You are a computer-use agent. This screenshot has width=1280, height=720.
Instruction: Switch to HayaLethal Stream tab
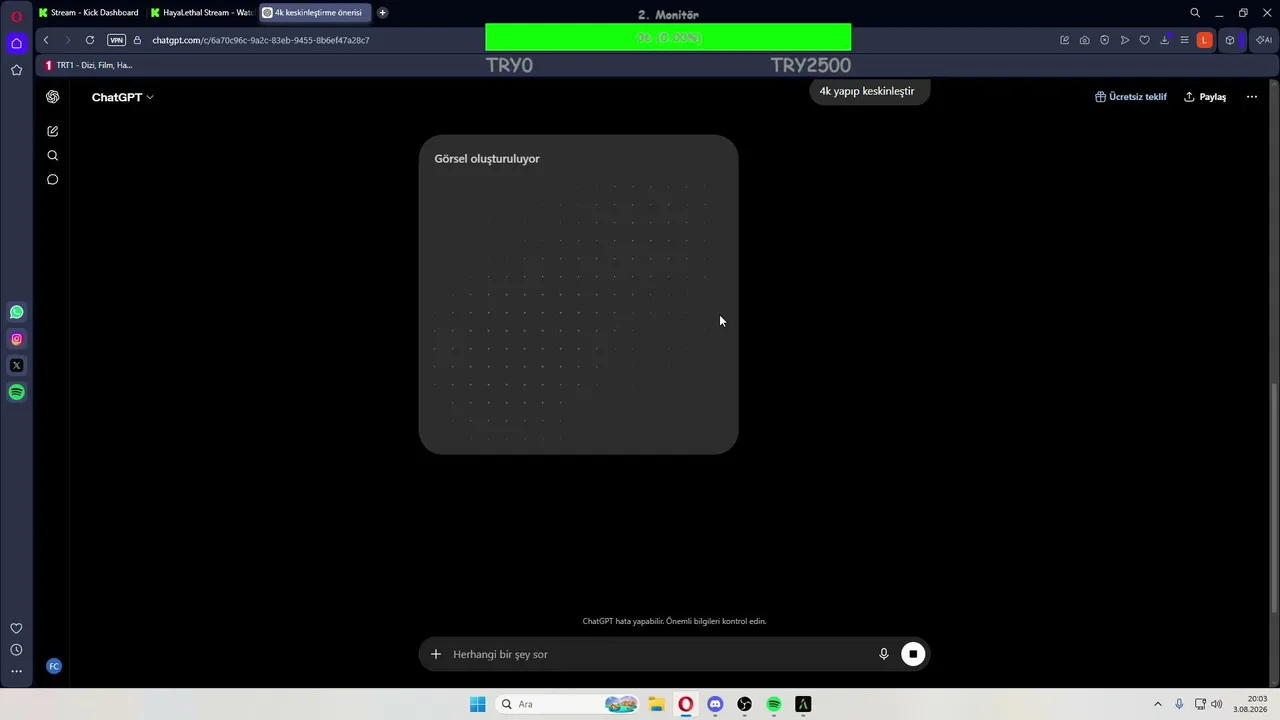pyautogui.click(x=201, y=13)
